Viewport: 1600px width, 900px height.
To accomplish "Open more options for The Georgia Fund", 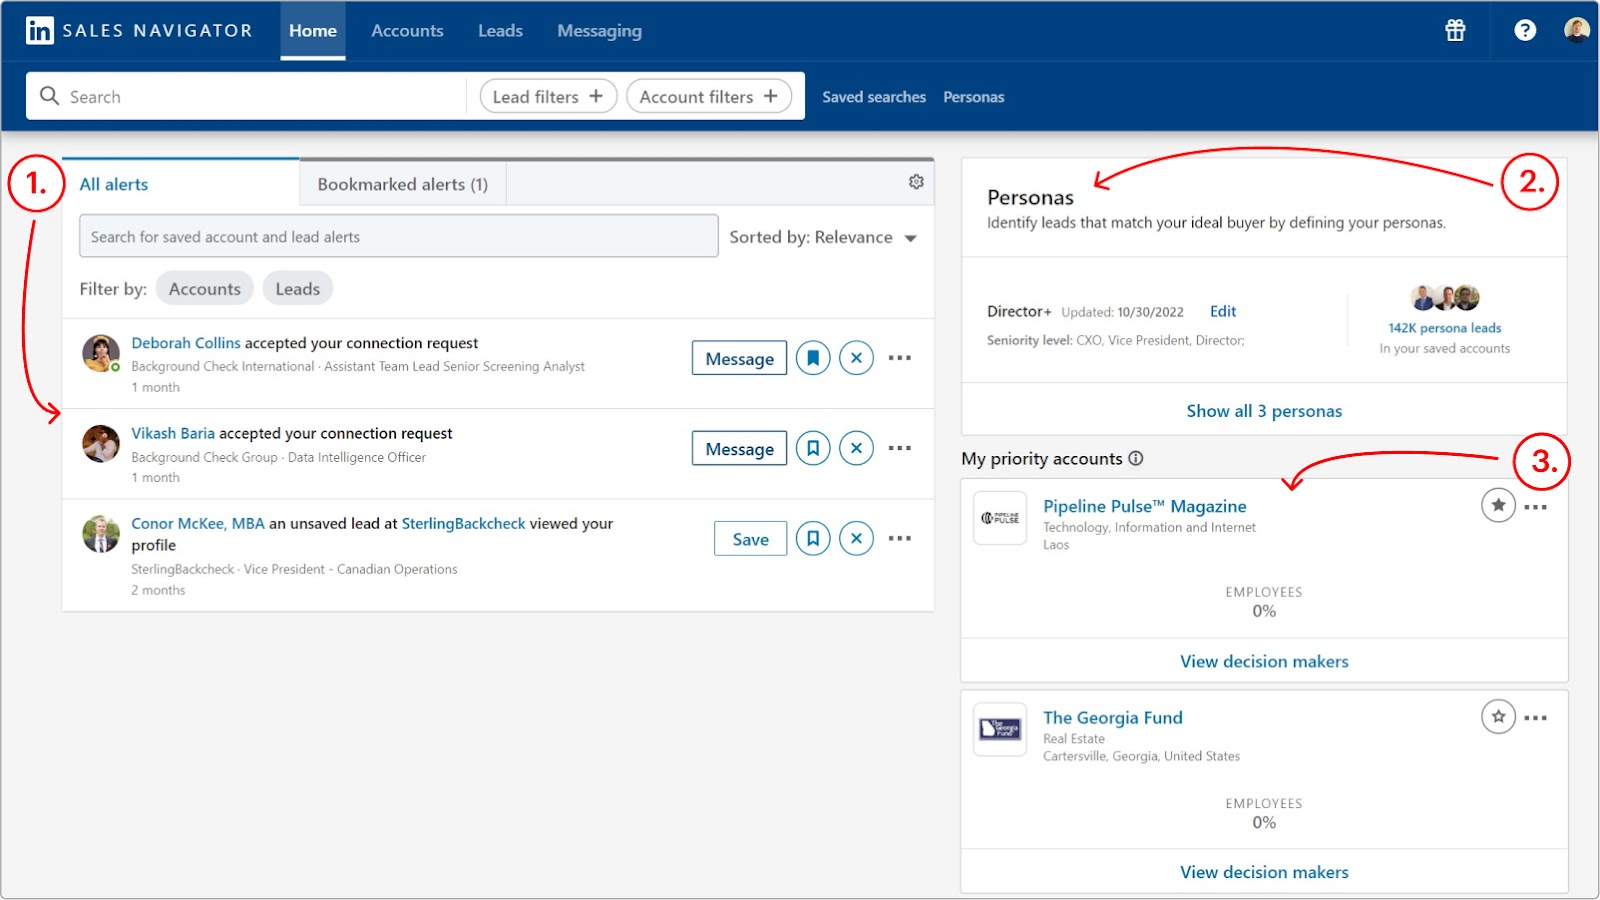I will pyautogui.click(x=1536, y=718).
